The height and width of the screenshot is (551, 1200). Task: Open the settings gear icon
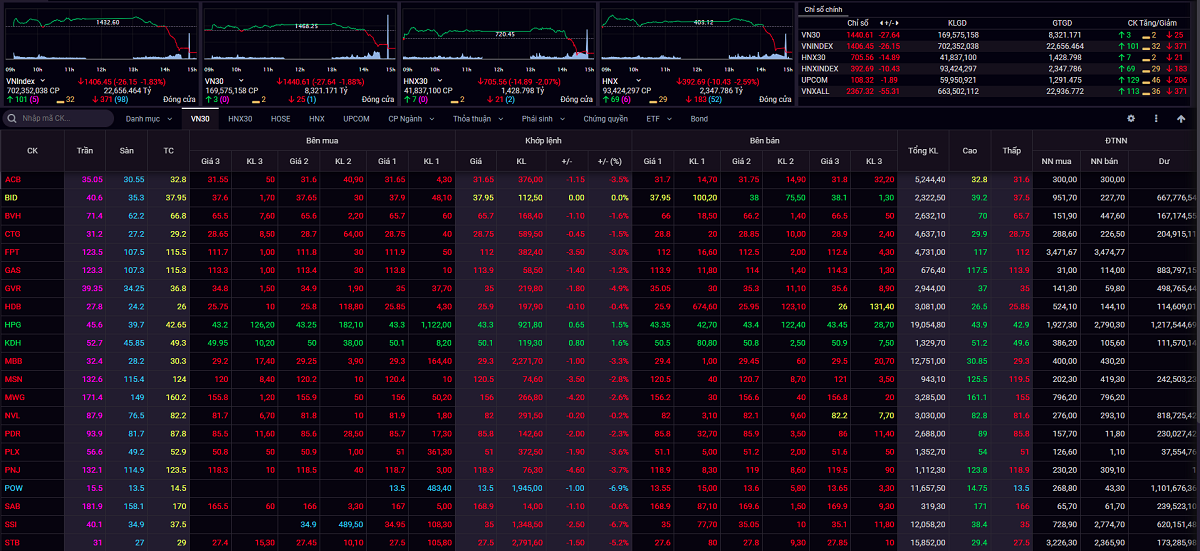tap(1131, 118)
